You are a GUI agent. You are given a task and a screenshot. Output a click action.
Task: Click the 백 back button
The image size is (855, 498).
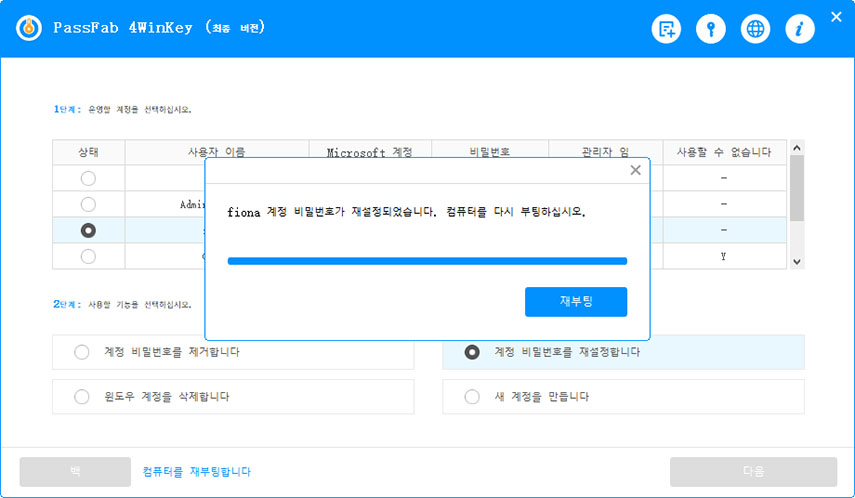(75, 472)
